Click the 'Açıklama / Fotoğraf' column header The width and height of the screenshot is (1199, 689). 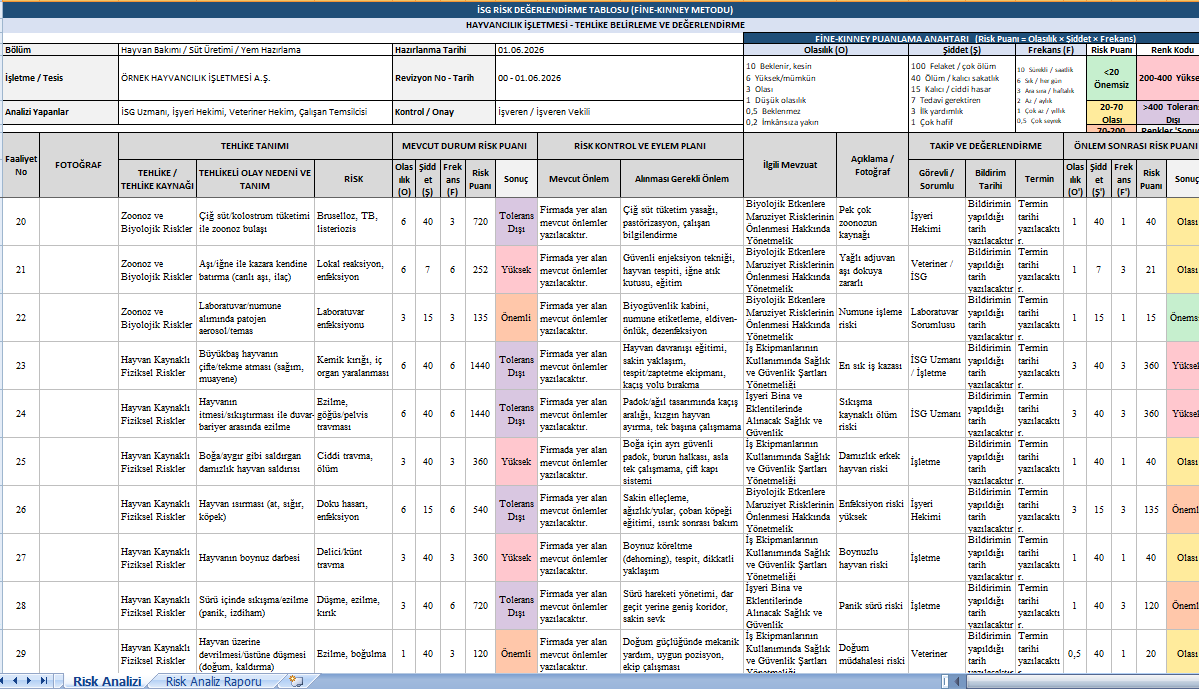pyautogui.click(x=872, y=165)
